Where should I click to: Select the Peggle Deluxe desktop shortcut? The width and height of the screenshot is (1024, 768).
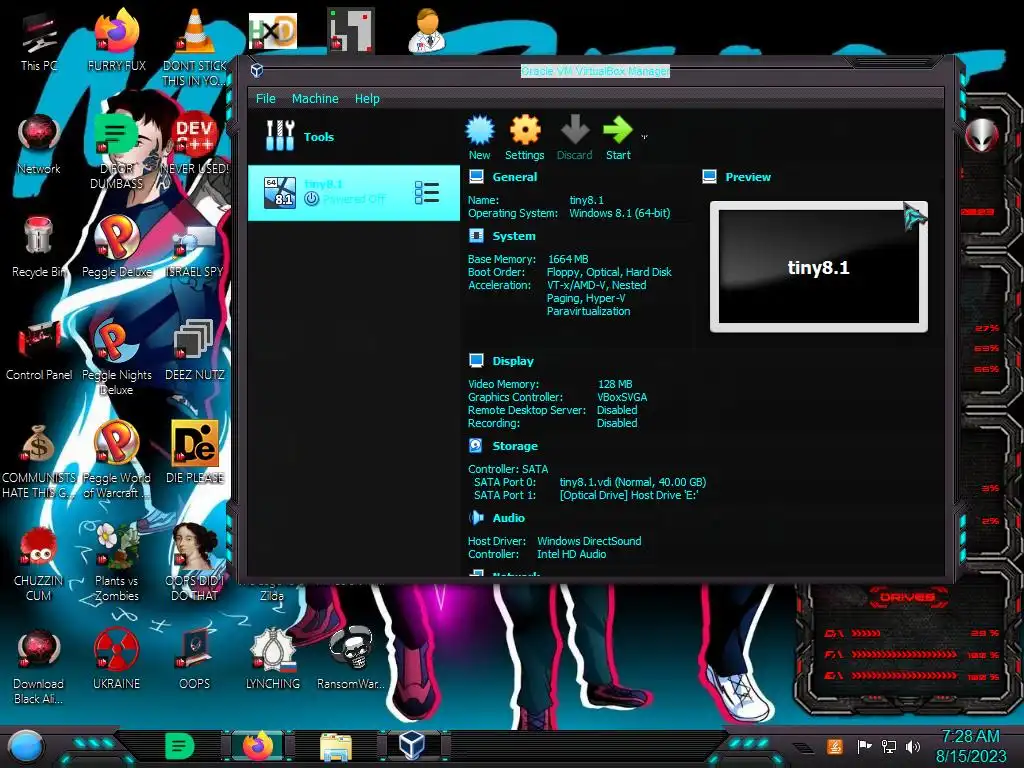(116, 247)
